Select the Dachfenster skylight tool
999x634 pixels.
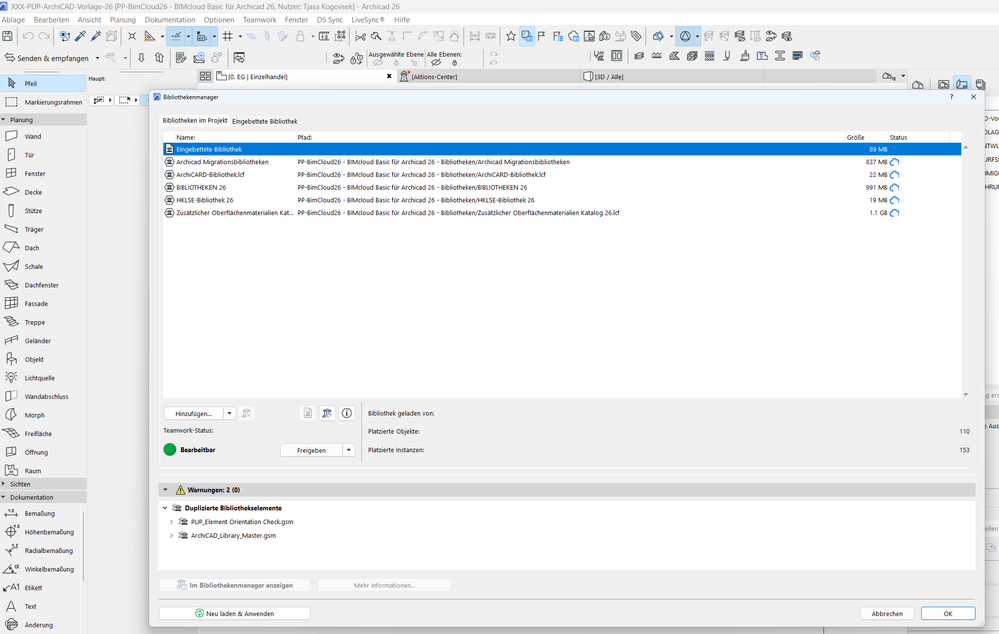pyautogui.click(x=41, y=285)
